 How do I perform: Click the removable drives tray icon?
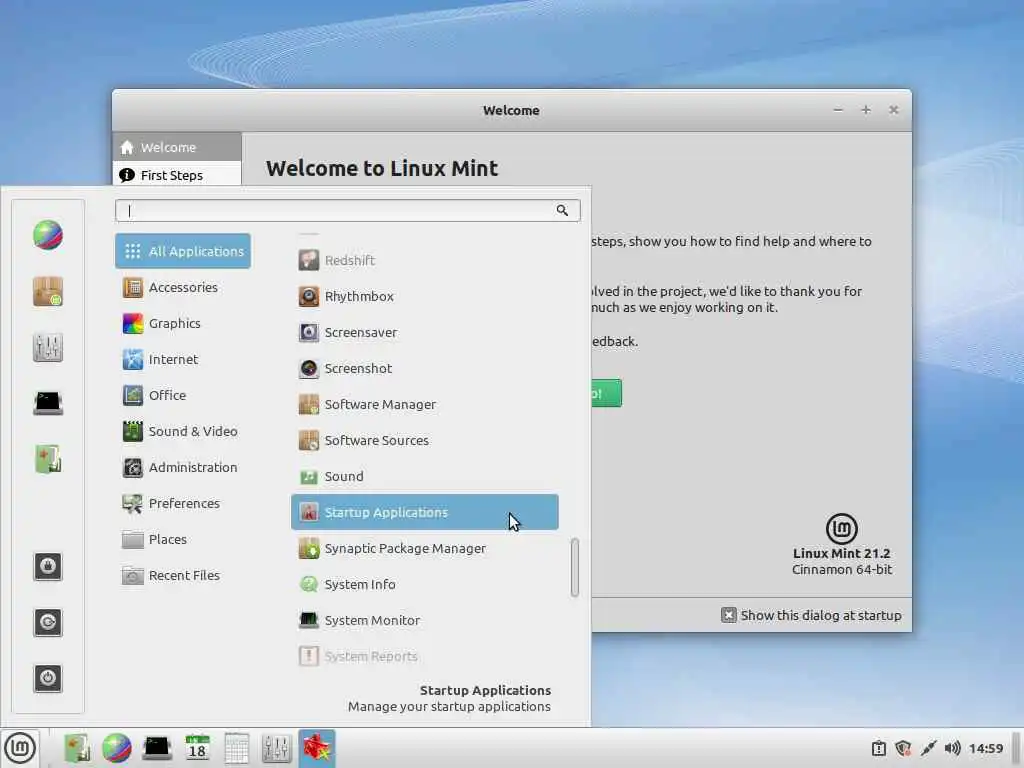coord(879,748)
